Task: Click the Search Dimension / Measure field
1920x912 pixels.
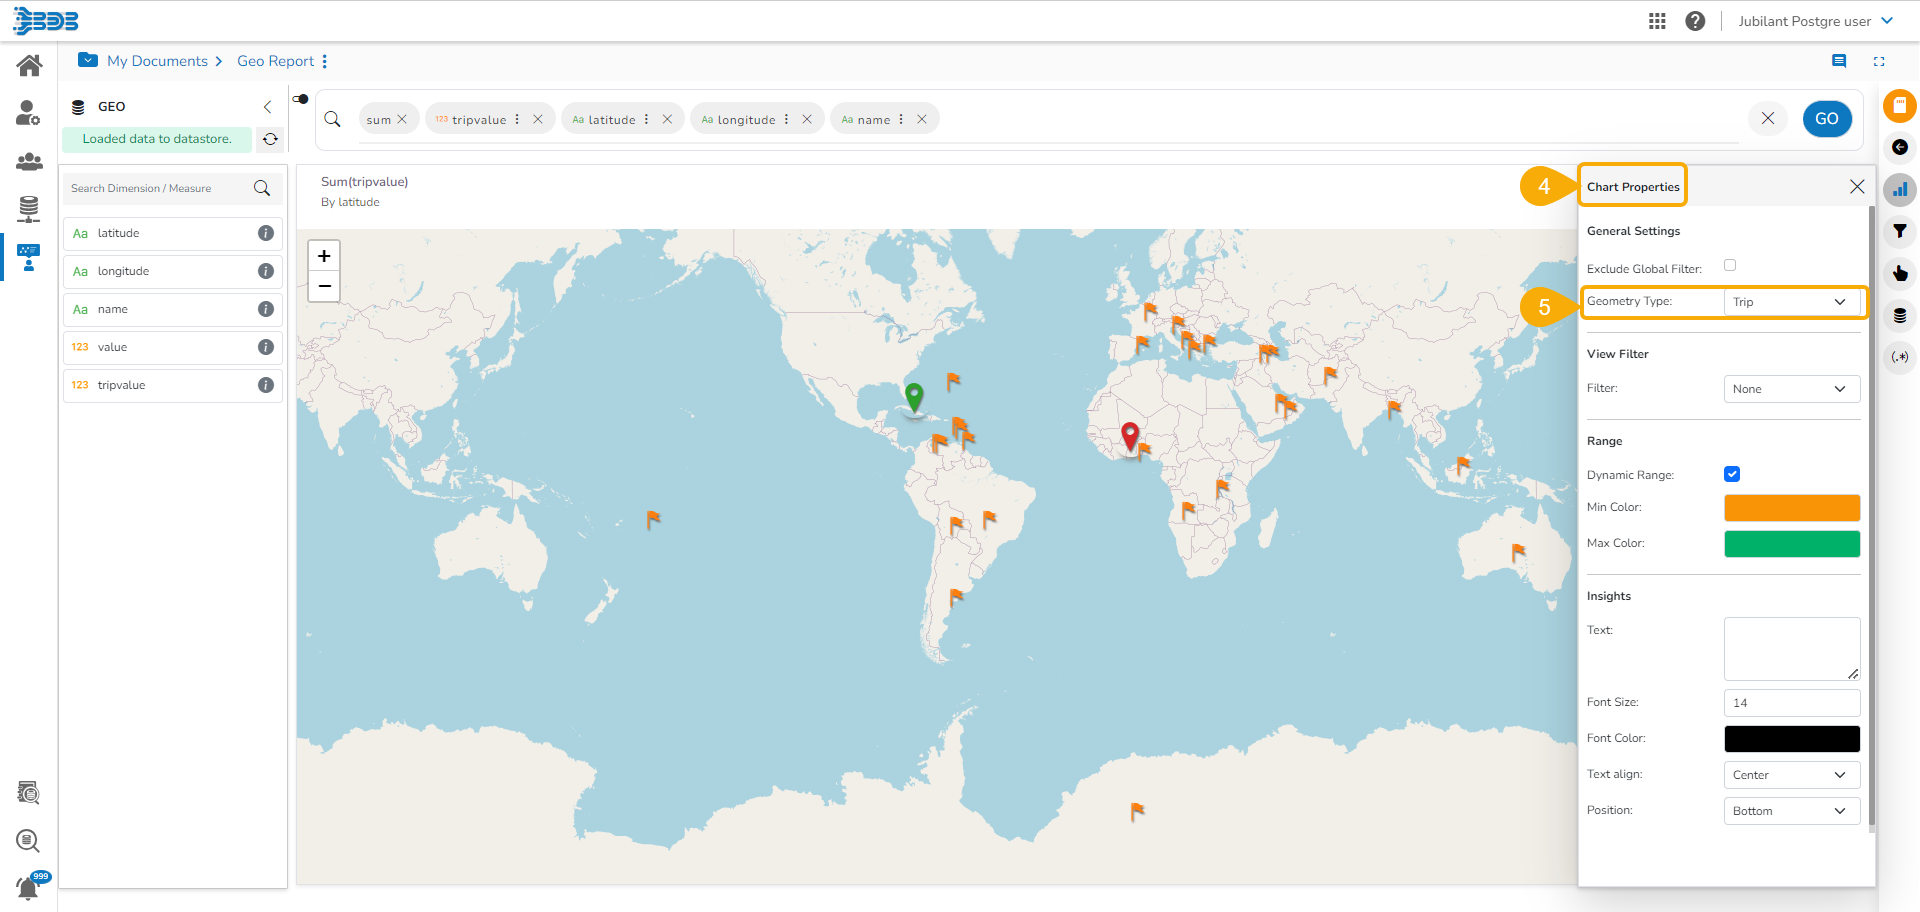Action: (x=158, y=188)
